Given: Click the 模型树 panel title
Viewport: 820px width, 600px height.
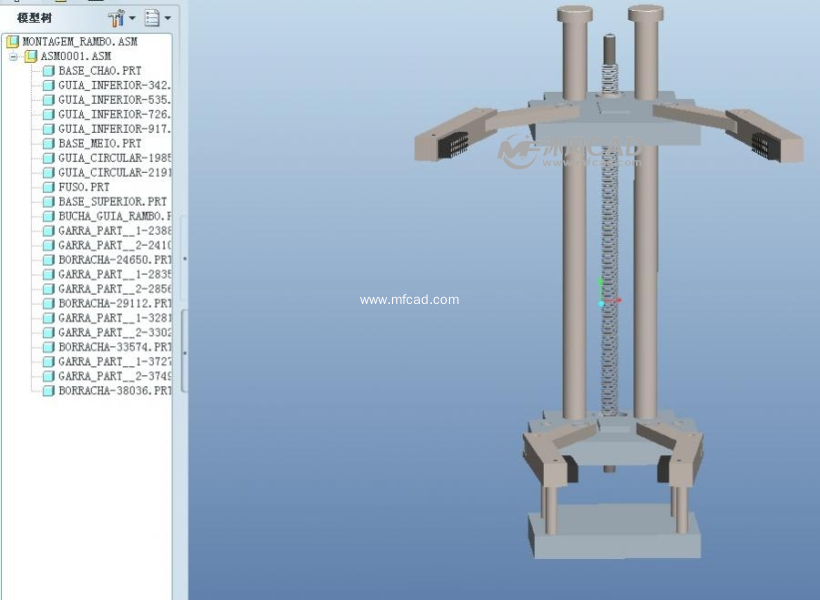Looking at the screenshot, I should (34, 18).
